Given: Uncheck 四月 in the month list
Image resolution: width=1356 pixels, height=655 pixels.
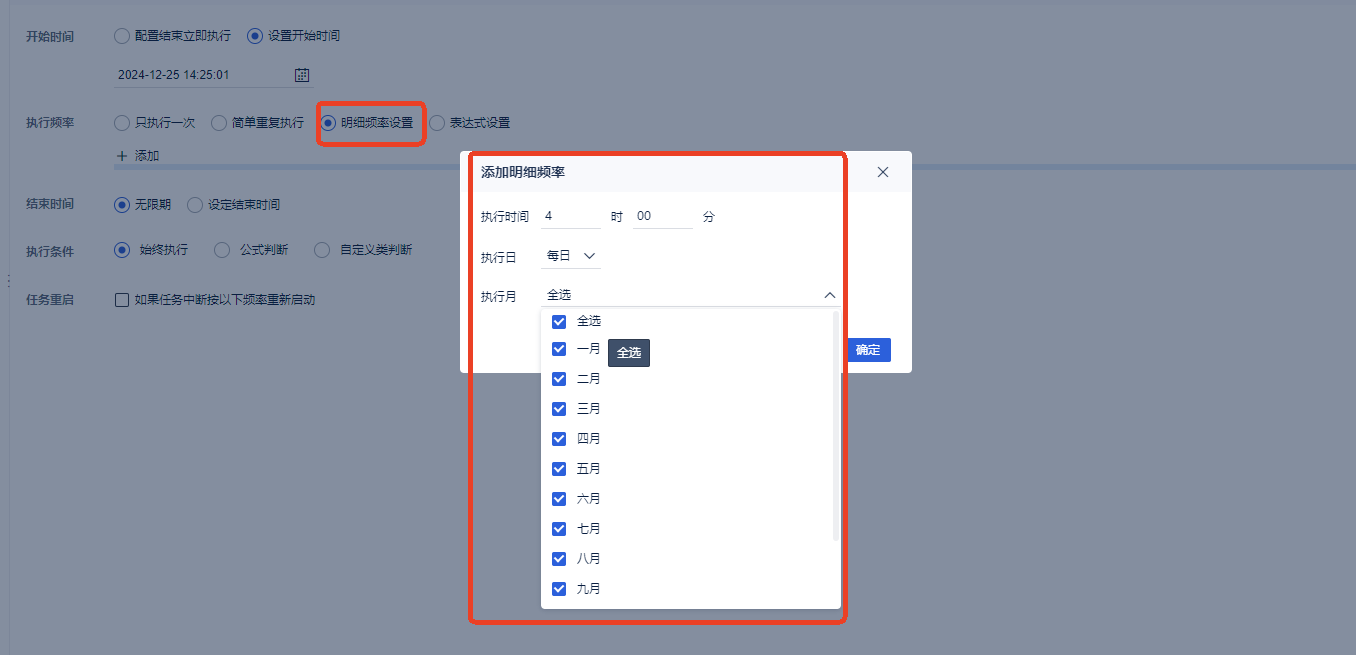Looking at the screenshot, I should [x=559, y=439].
